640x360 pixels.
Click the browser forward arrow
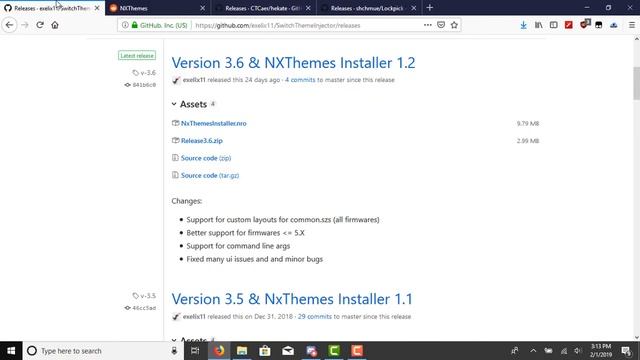(25, 25)
